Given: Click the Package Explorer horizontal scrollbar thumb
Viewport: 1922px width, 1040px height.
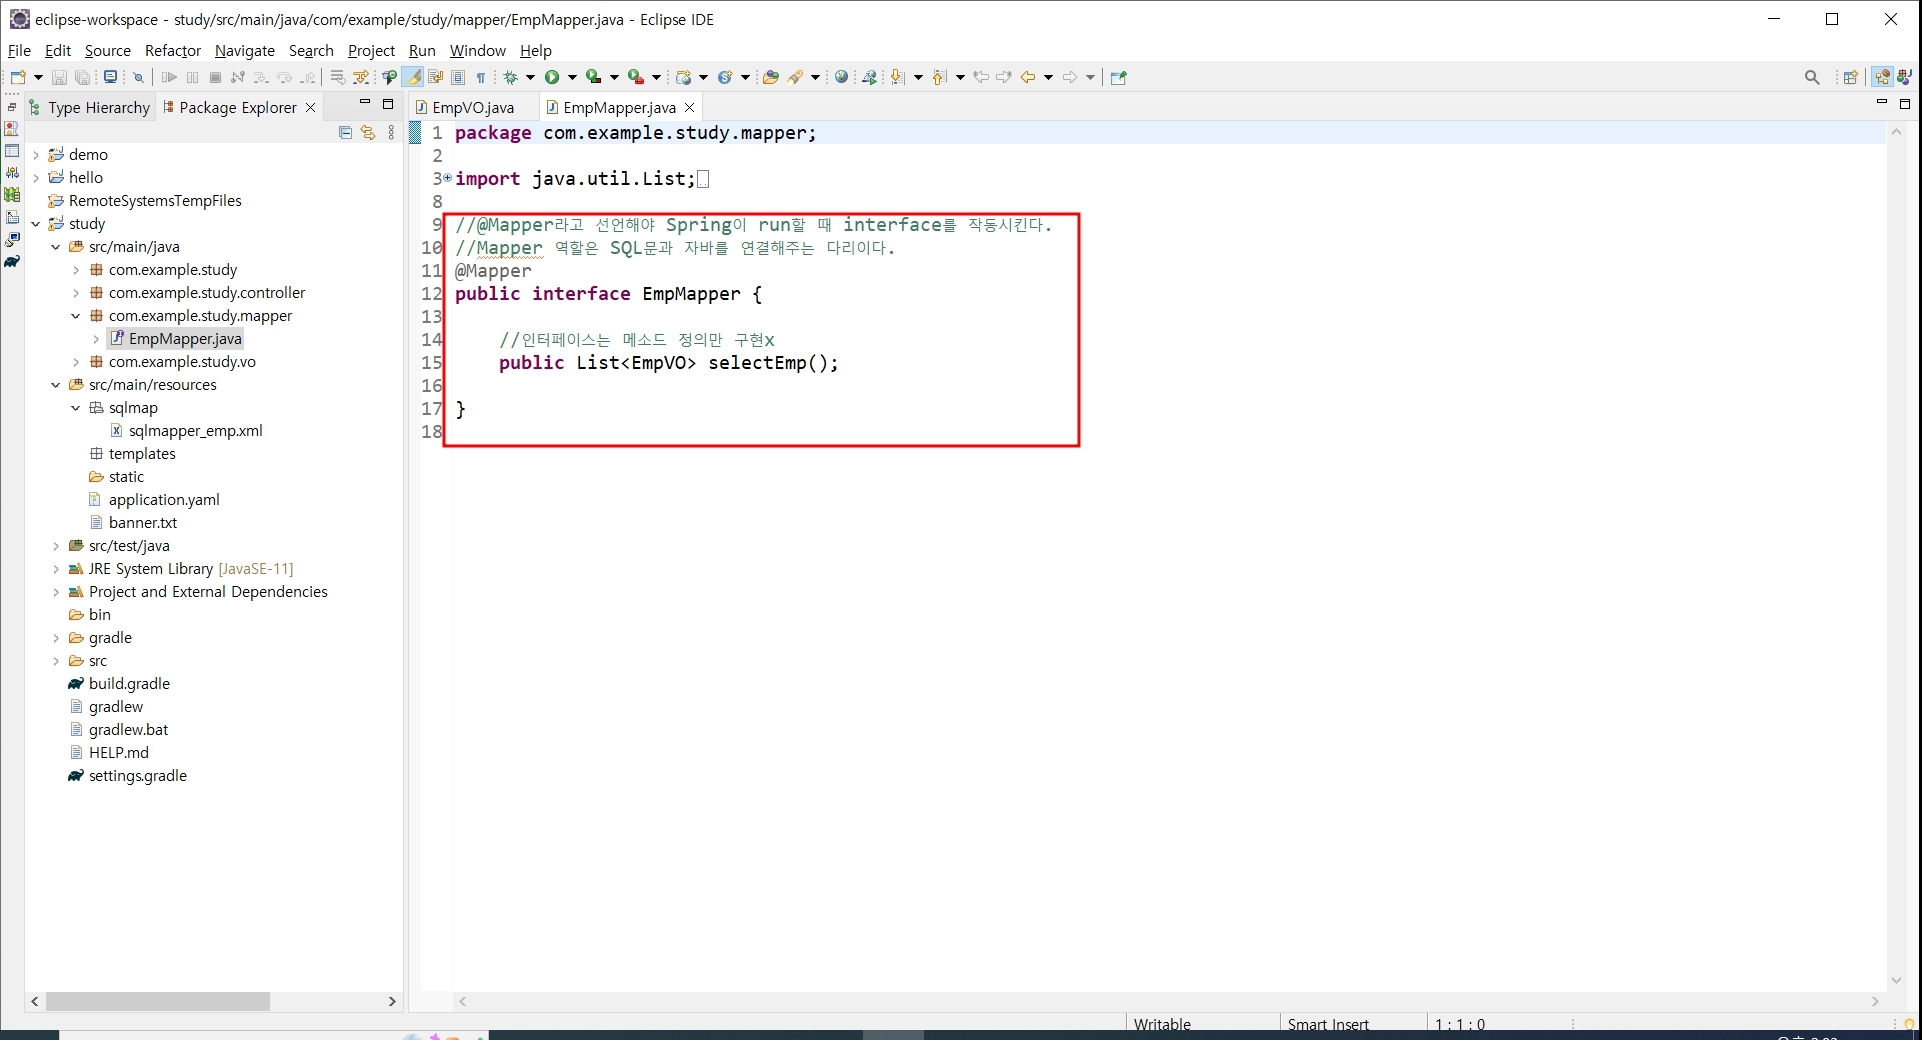Looking at the screenshot, I should coord(158,1001).
